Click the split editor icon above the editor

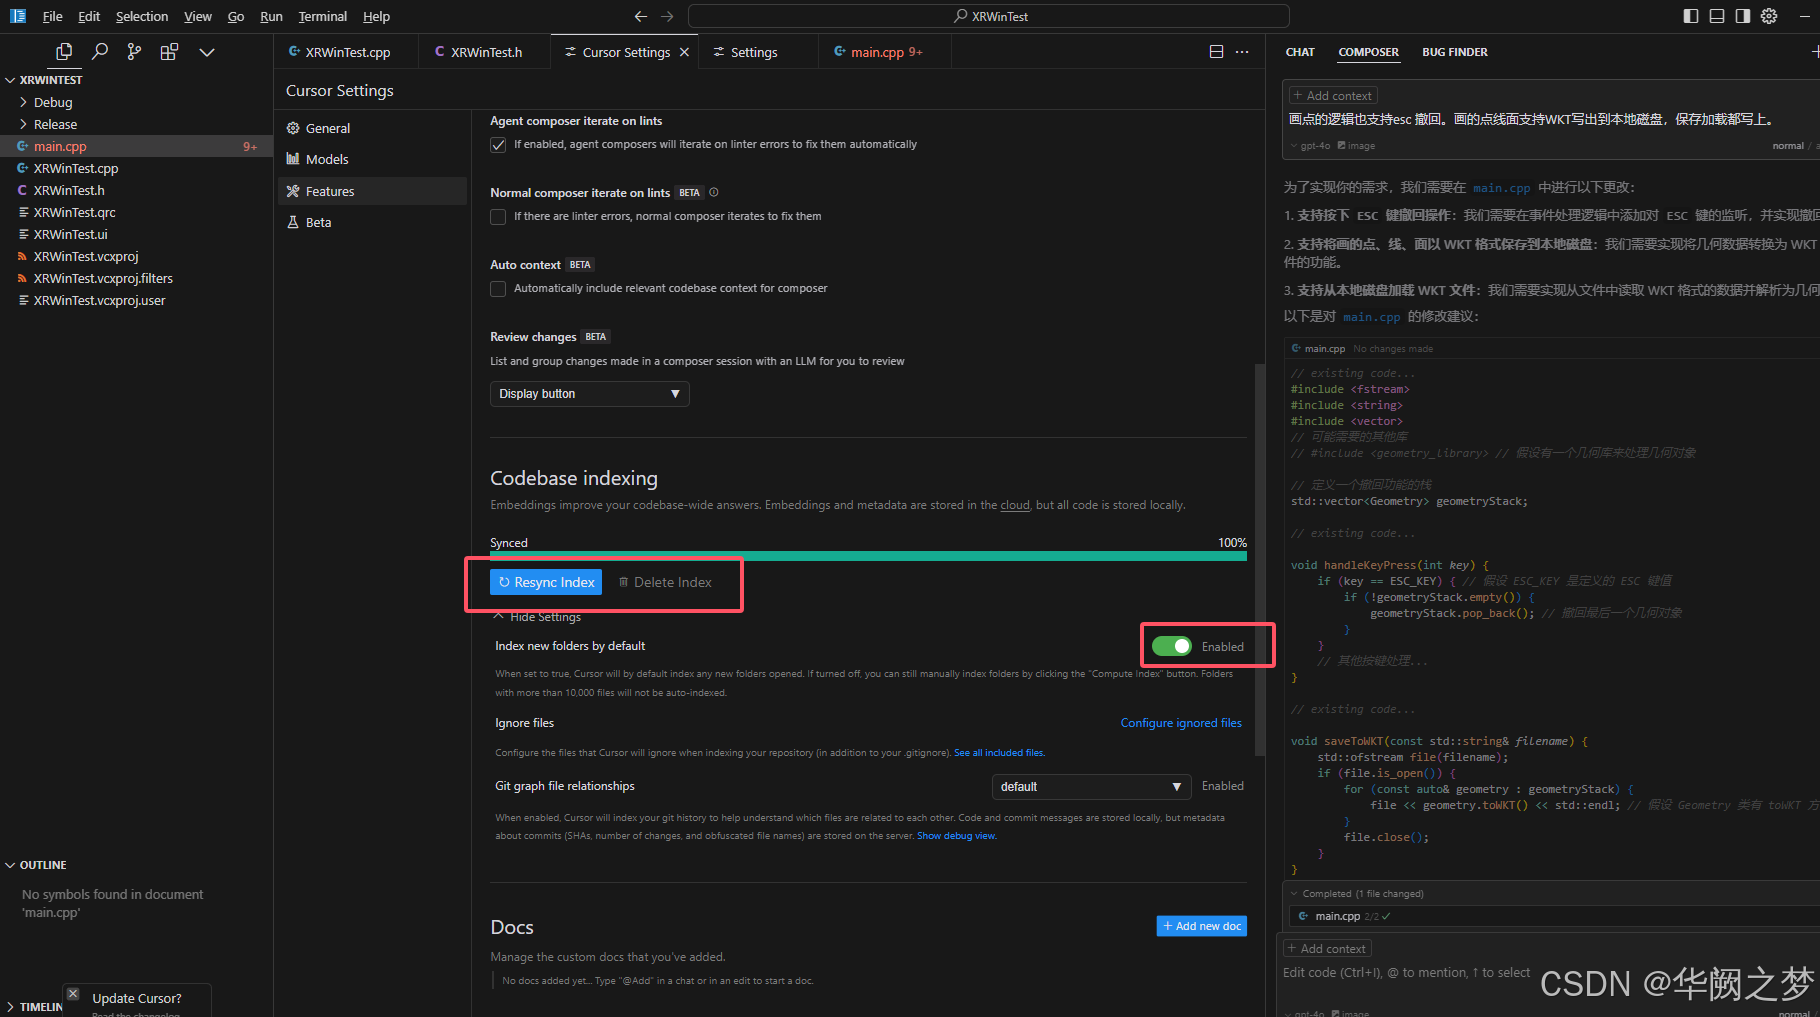point(1216,50)
